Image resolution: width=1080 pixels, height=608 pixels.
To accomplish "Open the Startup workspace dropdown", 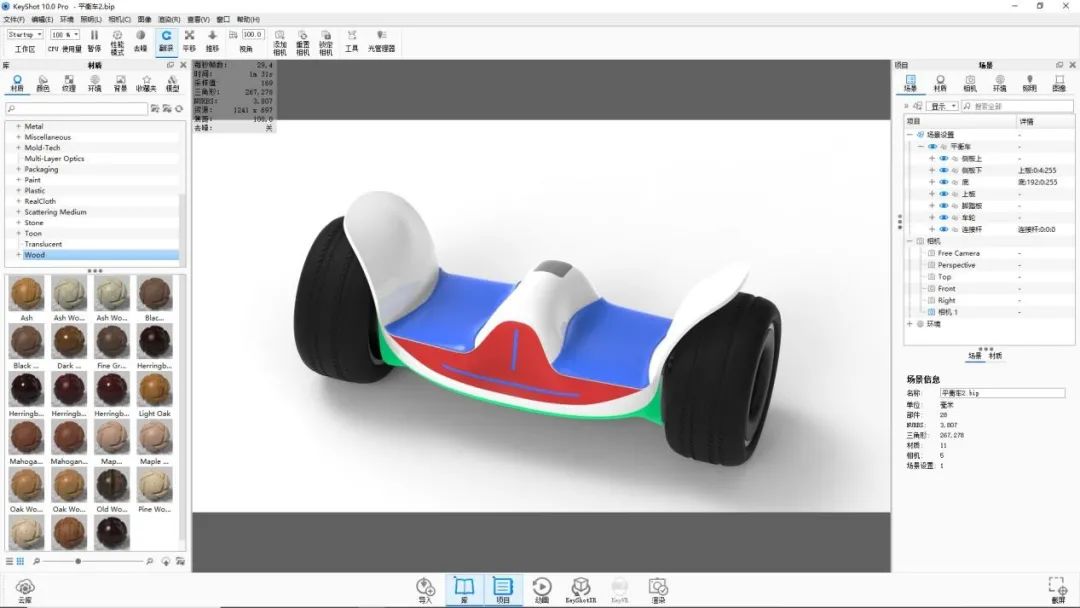I will tap(25, 34).
